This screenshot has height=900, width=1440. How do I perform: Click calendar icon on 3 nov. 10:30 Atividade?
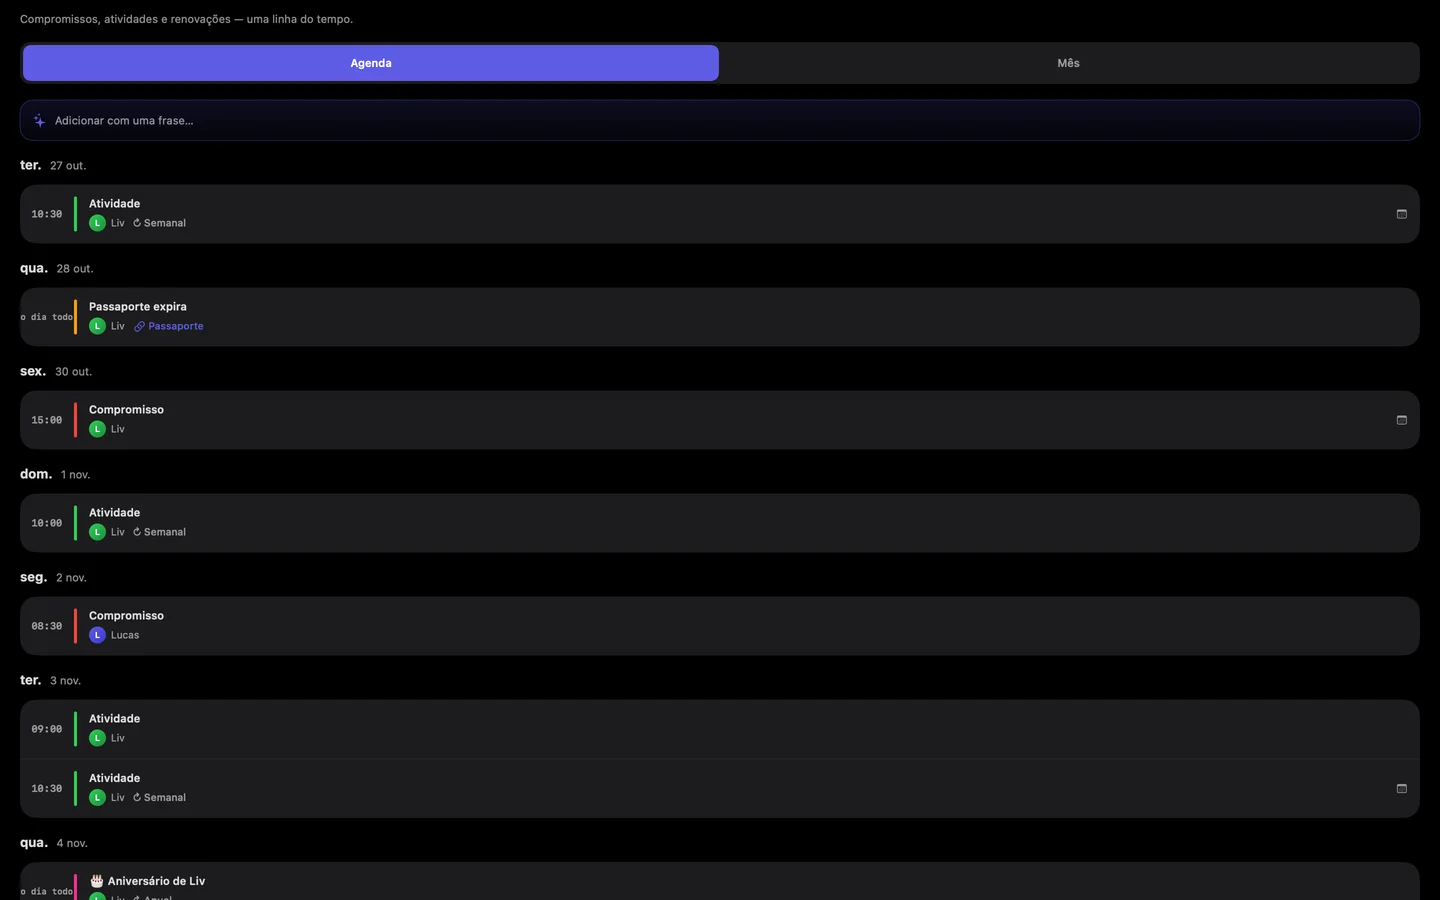1401,788
